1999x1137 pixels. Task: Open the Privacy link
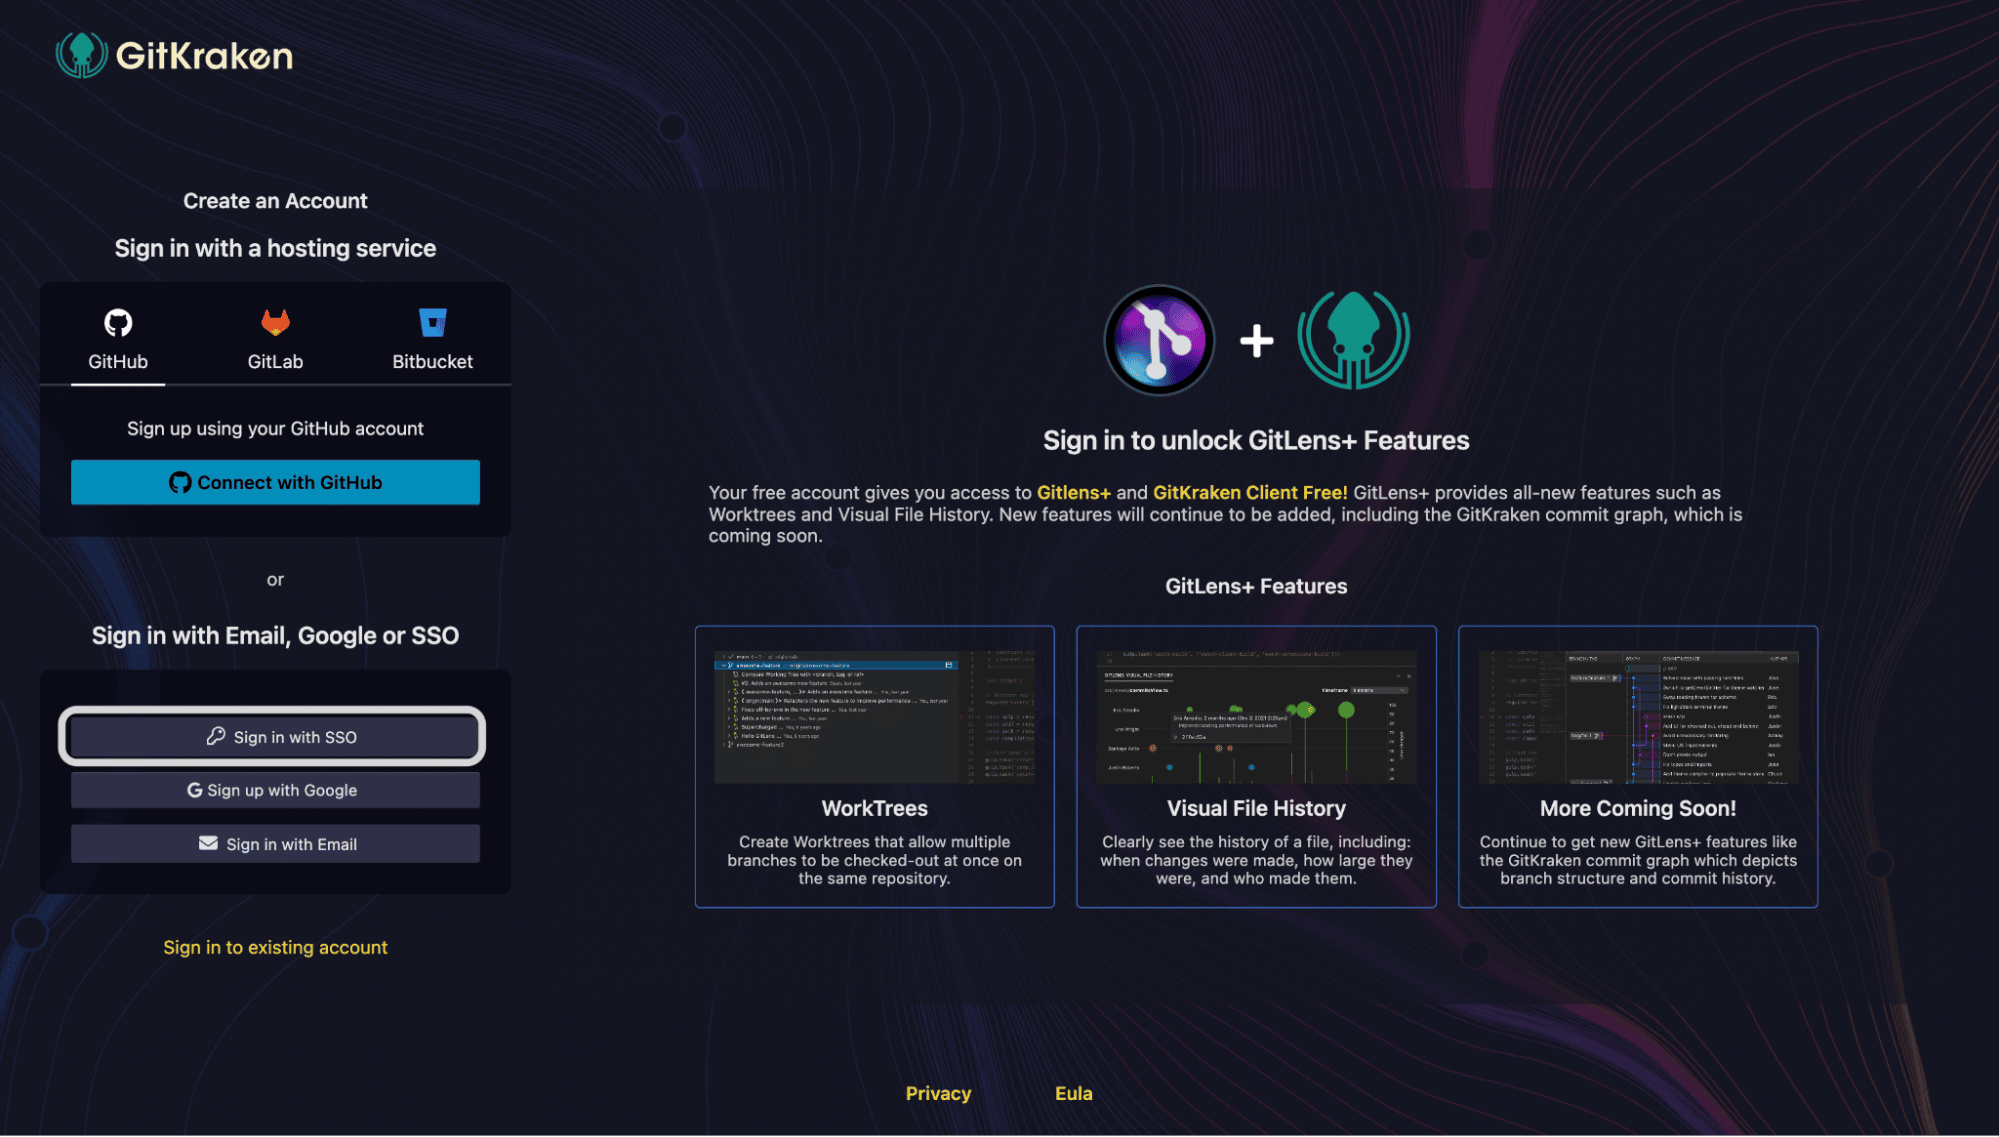click(x=938, y=1093)
